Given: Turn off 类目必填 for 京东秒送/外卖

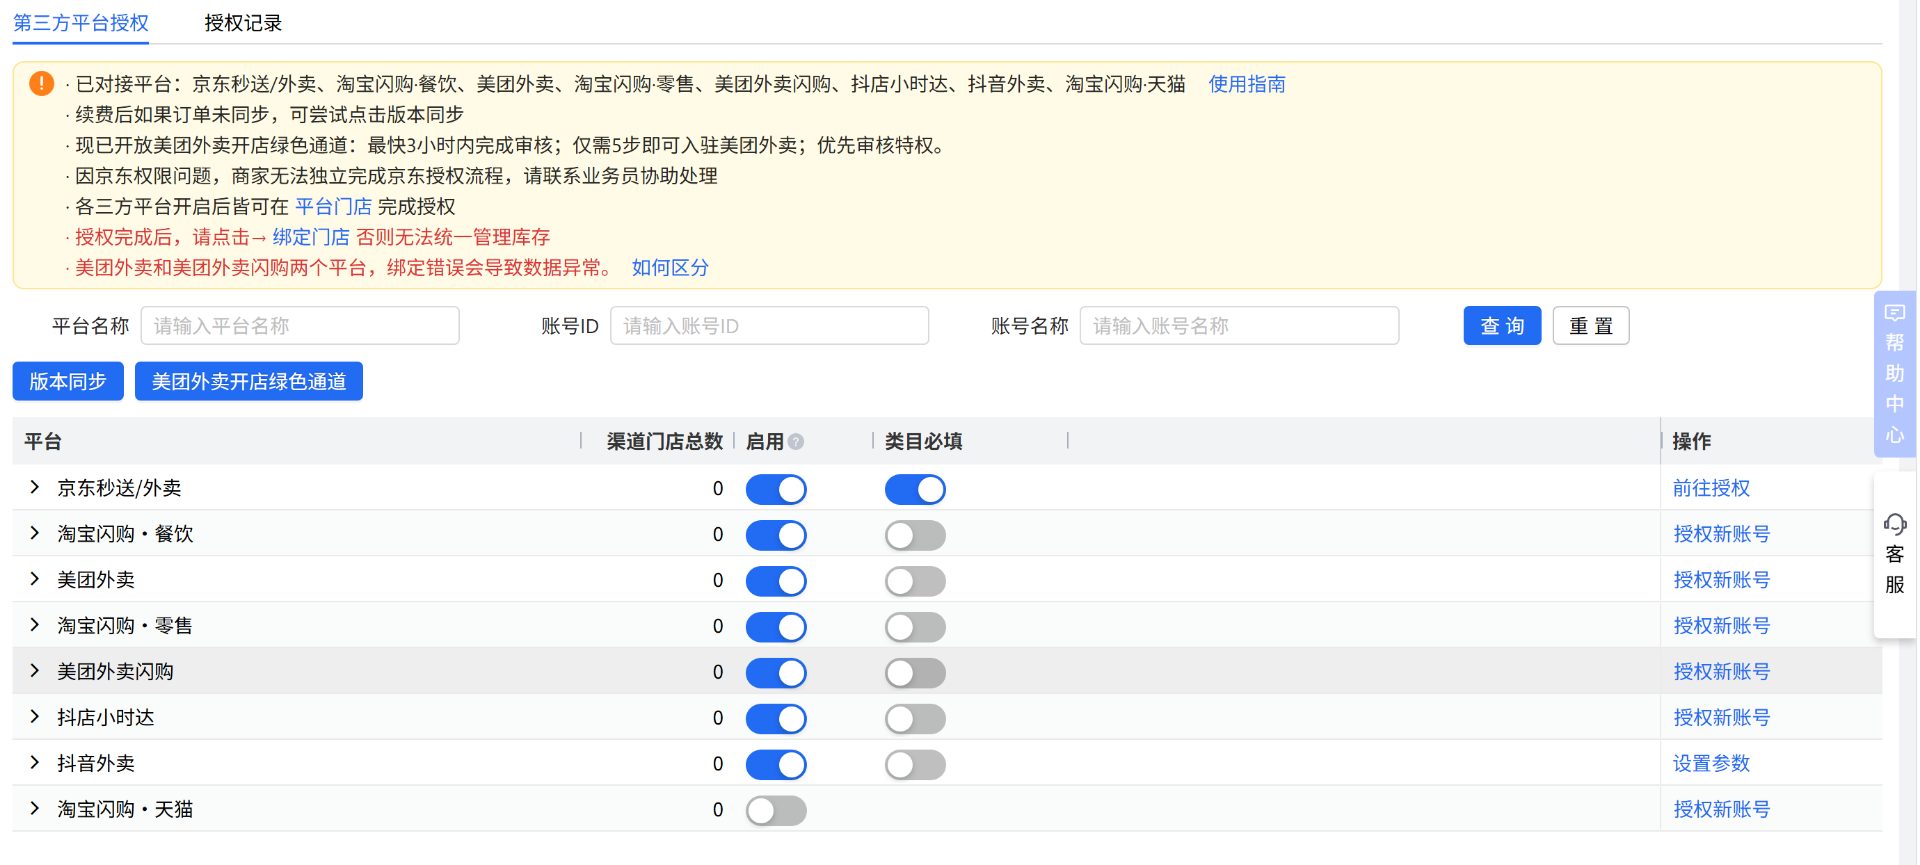Looking at the screenshot, I should (915, 489).
